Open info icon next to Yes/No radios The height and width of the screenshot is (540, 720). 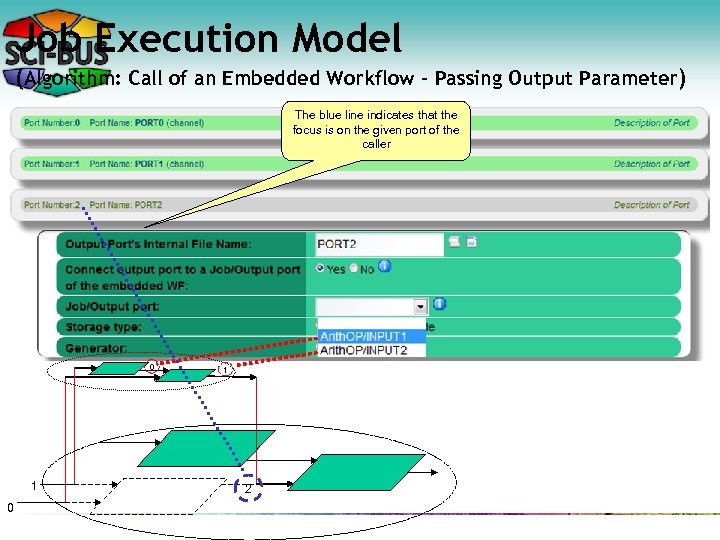click(x=384, y=266)
